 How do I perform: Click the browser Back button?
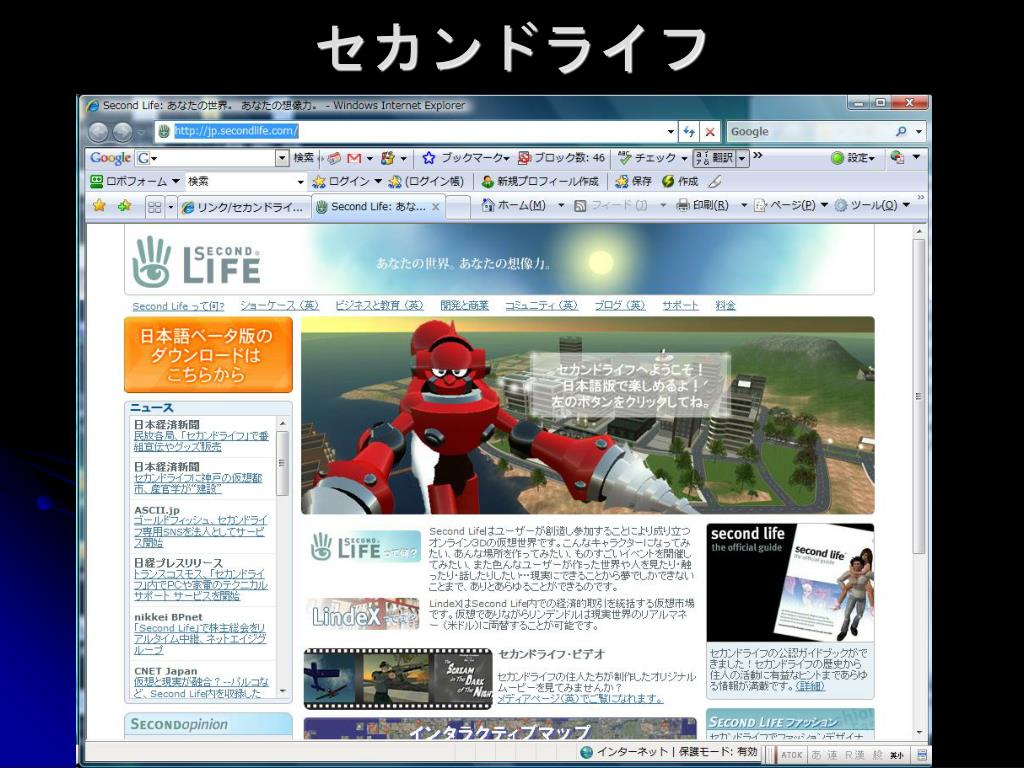click(99, 132)
